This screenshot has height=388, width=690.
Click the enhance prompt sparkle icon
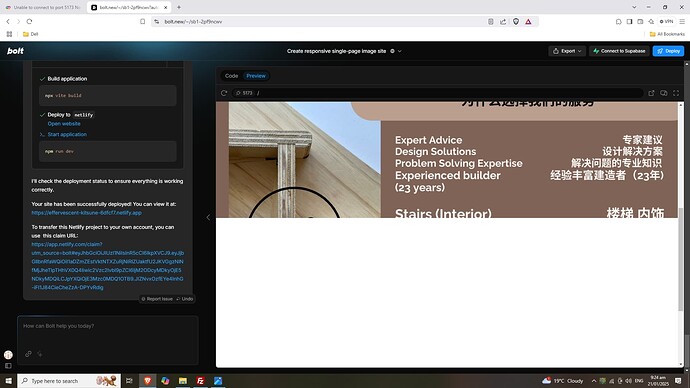(40, 354)
